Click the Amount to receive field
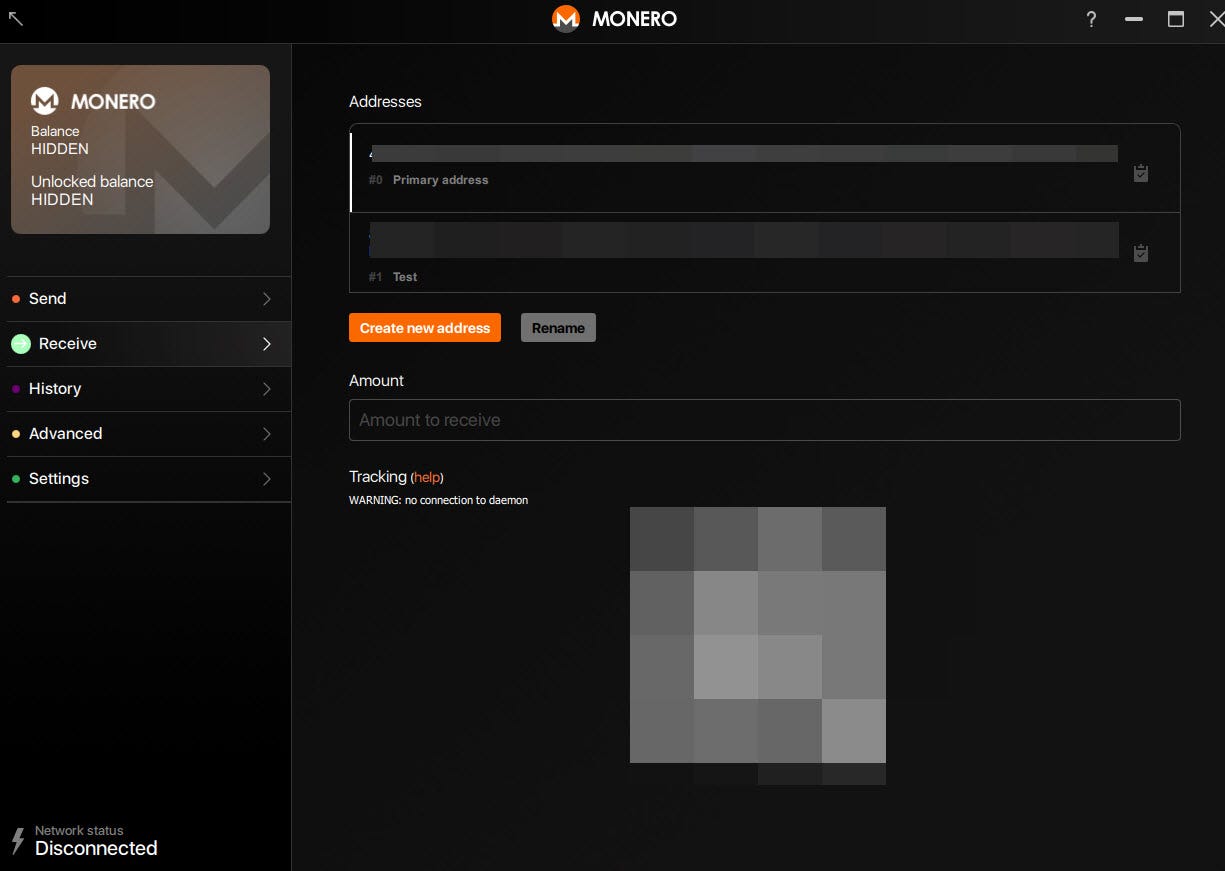The image size is (1225, 871). tap(765, 420)
